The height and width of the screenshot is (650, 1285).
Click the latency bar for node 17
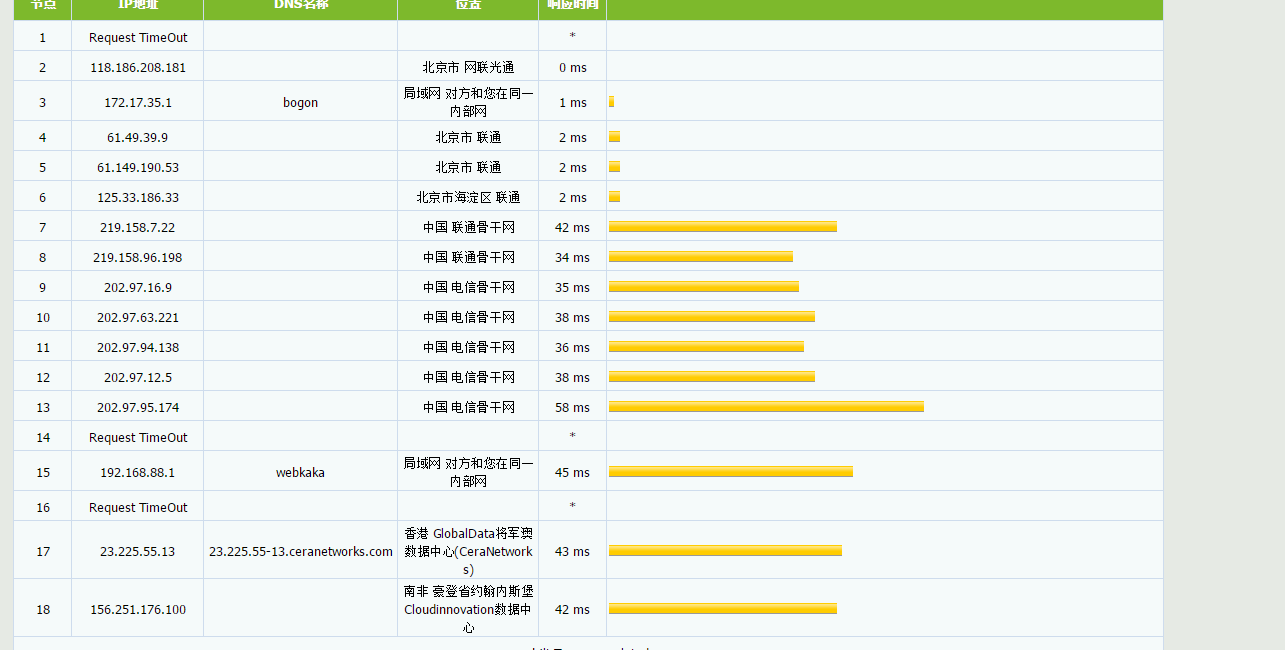(725, 551)
